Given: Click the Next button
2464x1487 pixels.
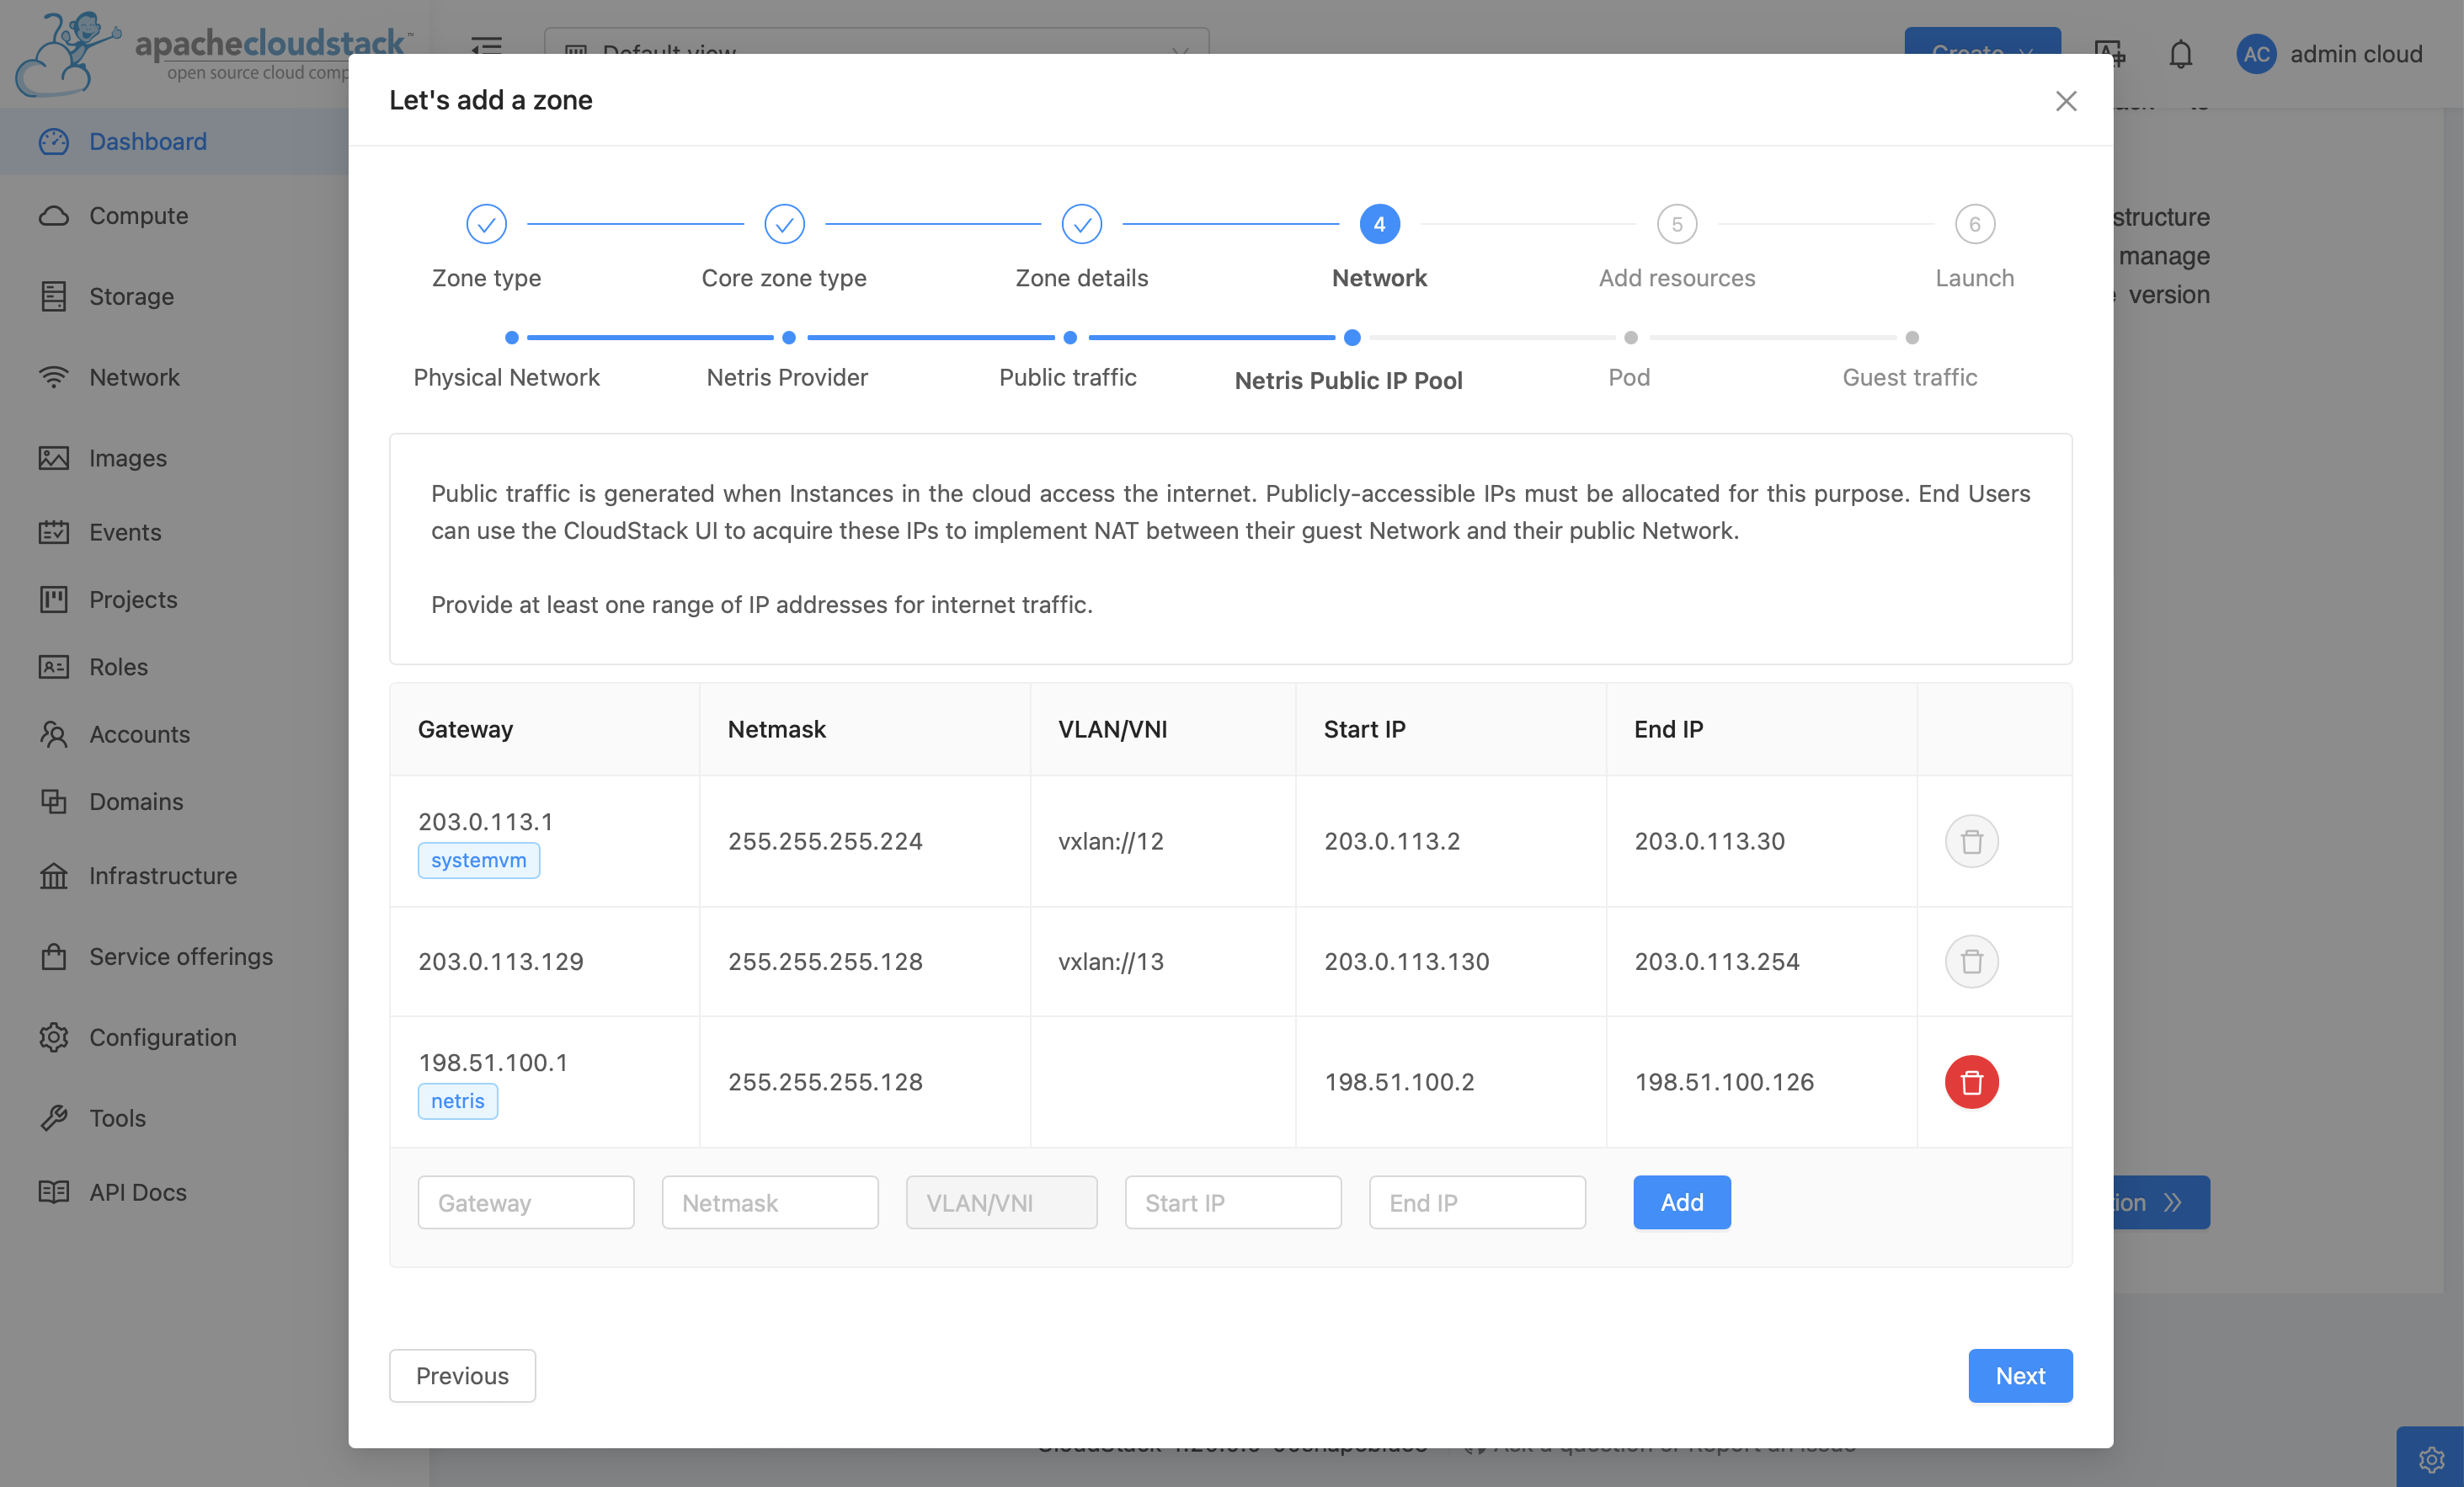Looking at the screenshot, I should [2020, 1376].
